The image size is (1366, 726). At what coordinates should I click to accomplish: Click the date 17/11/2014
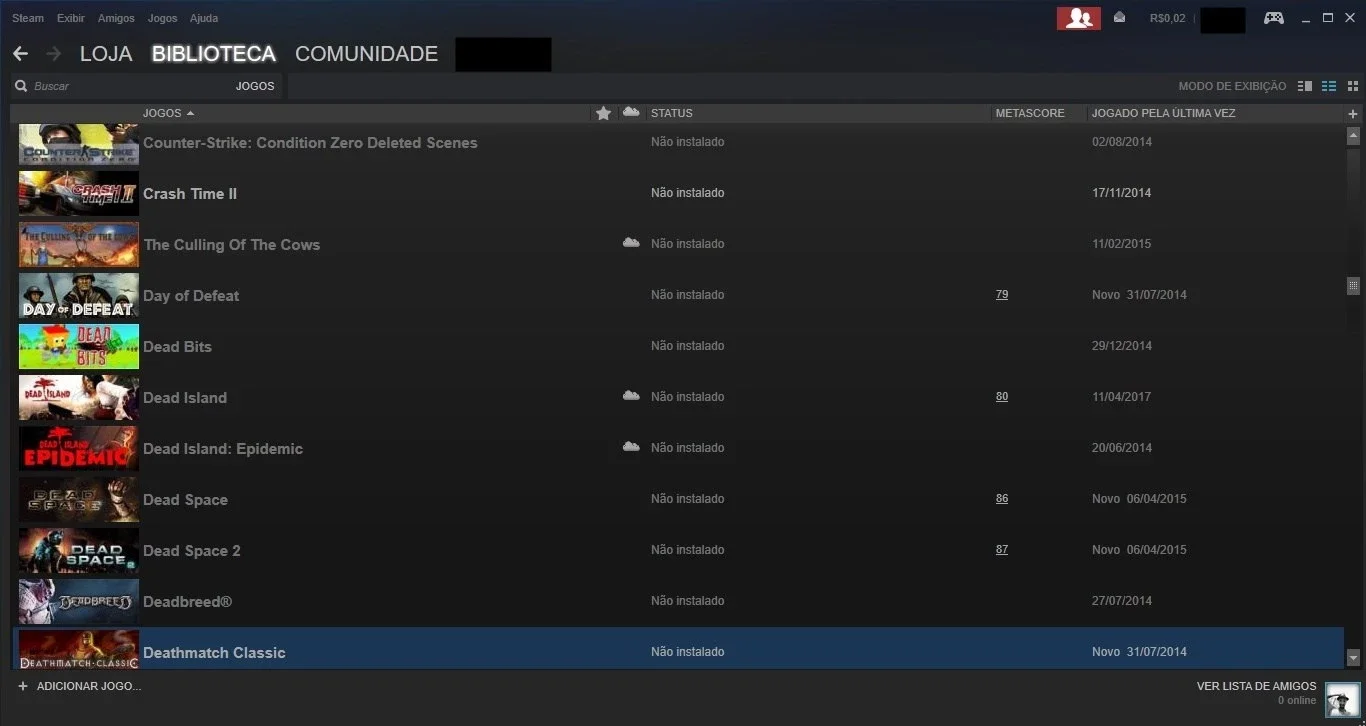1122,193
